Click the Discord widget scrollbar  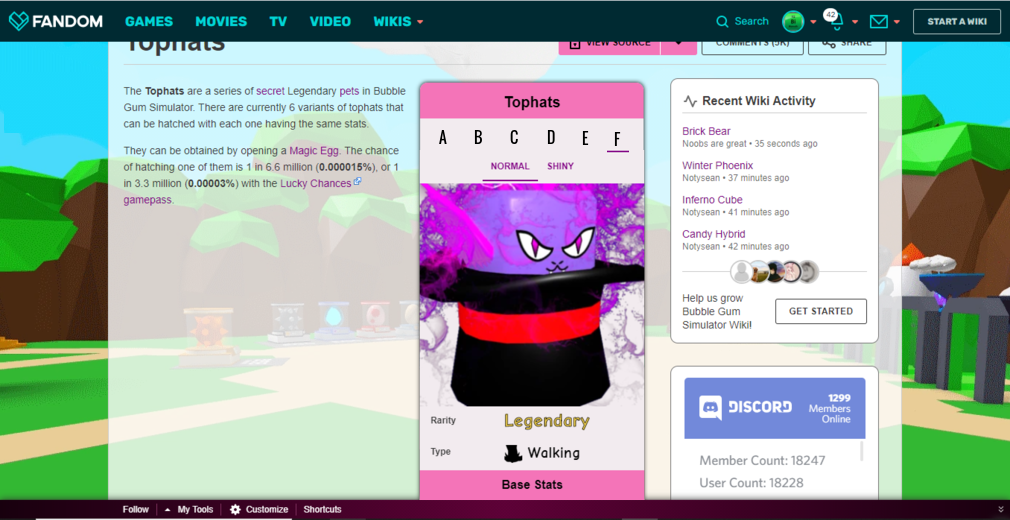tap(862, 451)
